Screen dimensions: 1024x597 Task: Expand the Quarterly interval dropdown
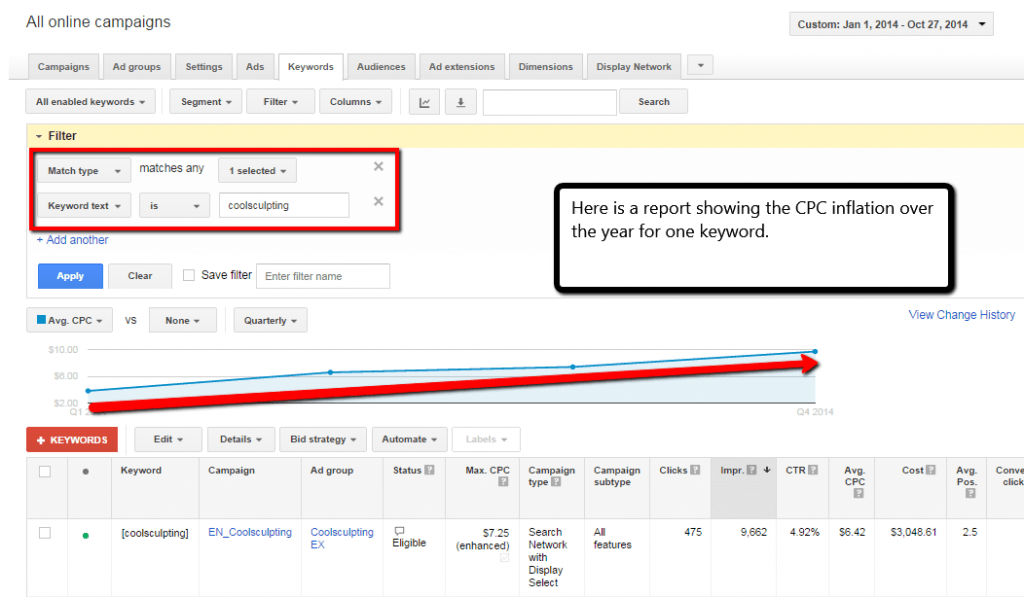(x=270, y=321)
